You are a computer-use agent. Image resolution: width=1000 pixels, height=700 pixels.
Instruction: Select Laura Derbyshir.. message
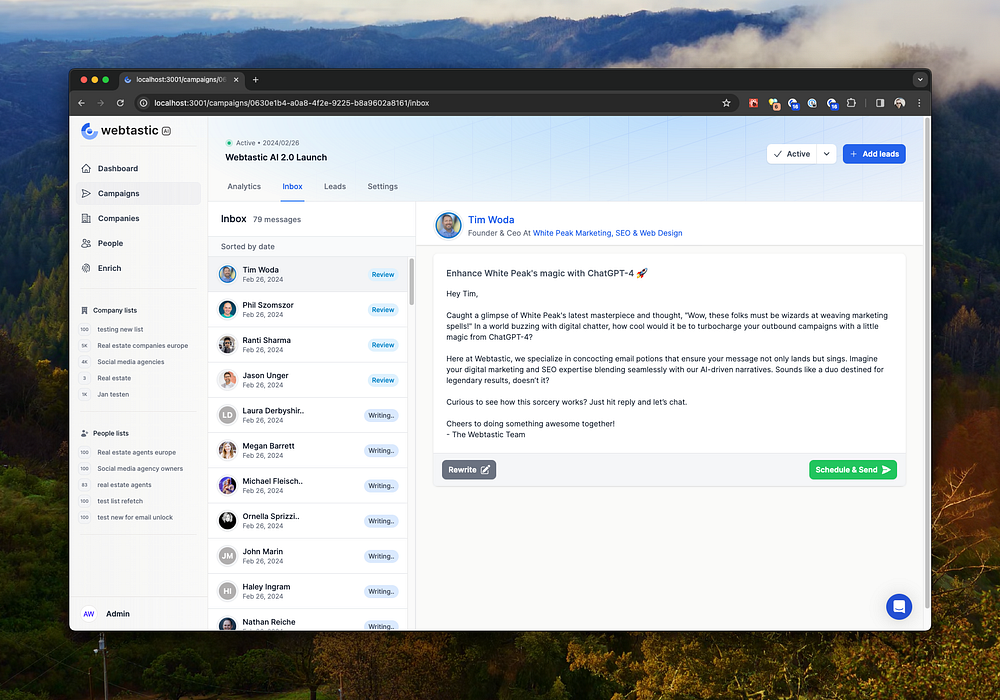click(307, 415)
